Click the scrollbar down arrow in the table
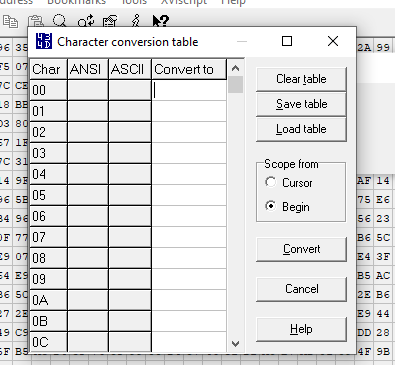Screen dimensions: 395x365 (235, 344)
